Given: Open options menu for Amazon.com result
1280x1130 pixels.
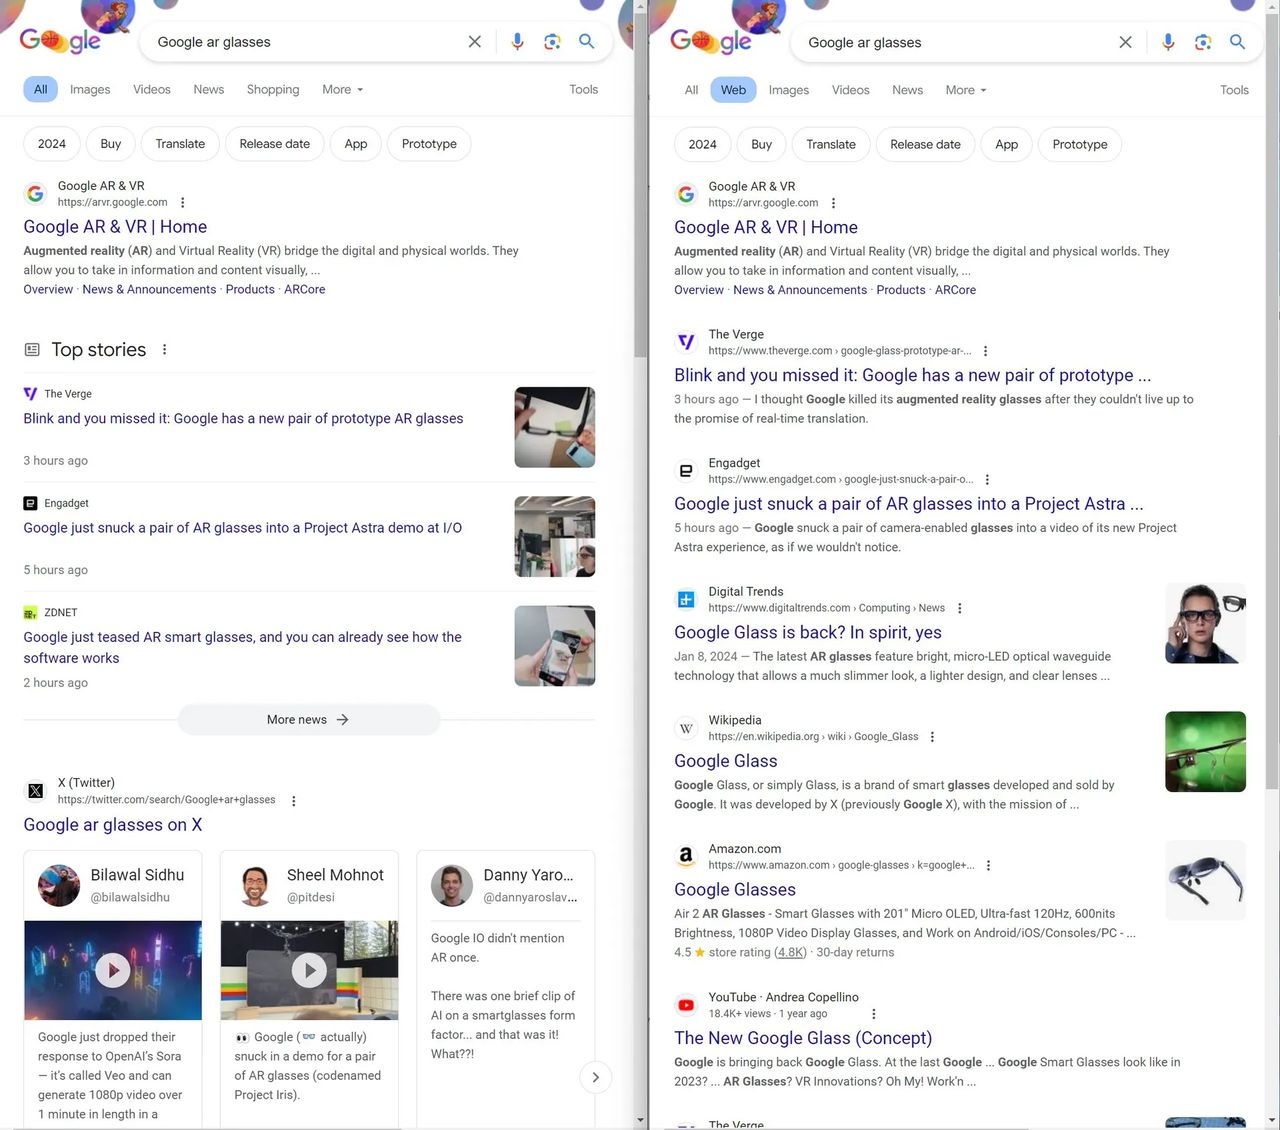Looking at the screenshot, I should click(x=988, y=865).
